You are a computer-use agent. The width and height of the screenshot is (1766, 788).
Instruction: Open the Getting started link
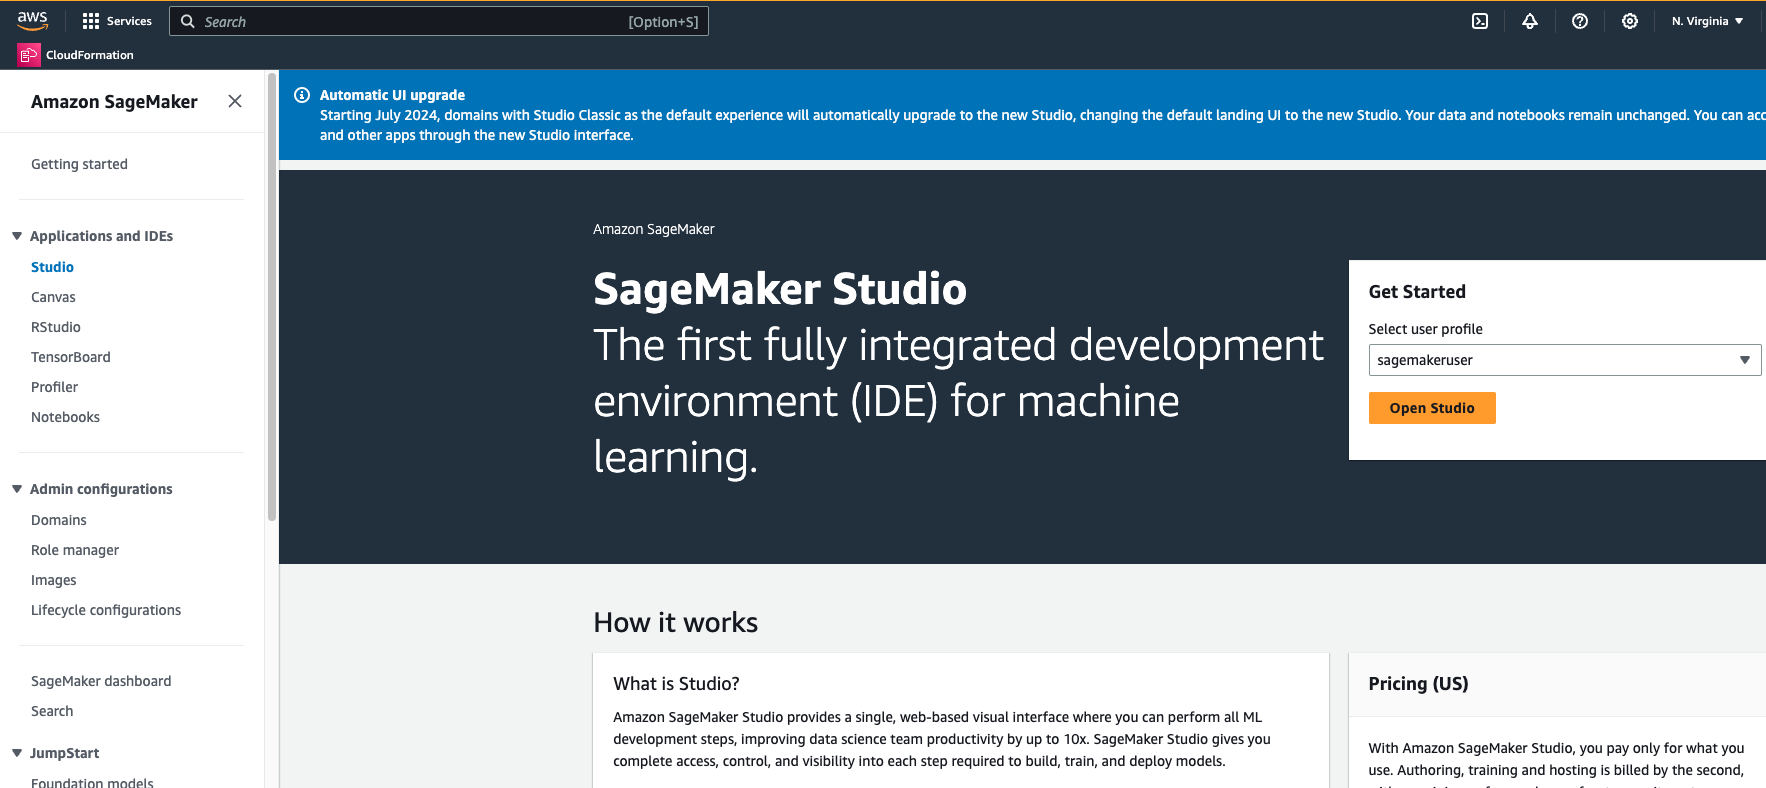[x=79, y=164]
